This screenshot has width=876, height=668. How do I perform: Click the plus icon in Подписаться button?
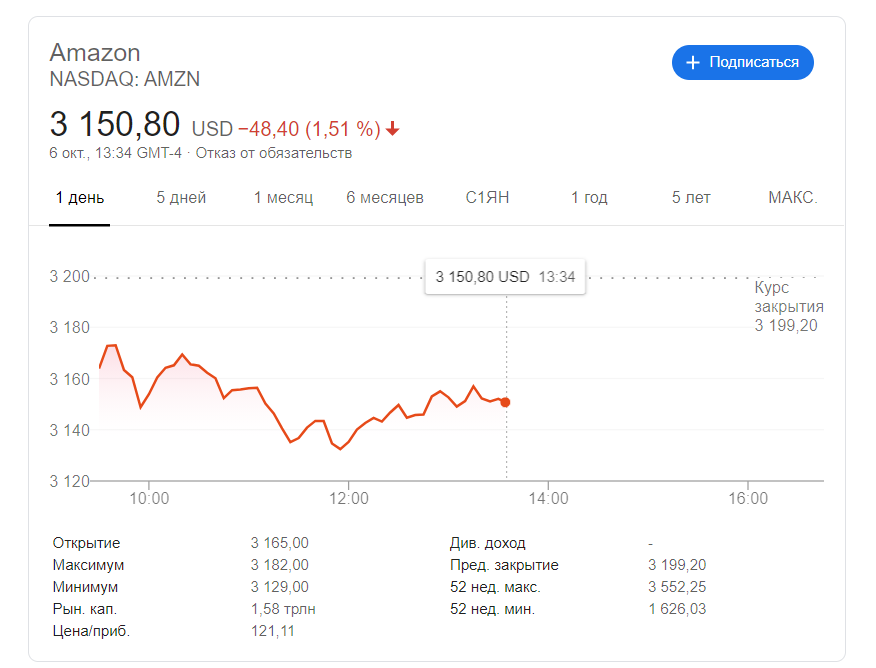click(x=693, y=63)
